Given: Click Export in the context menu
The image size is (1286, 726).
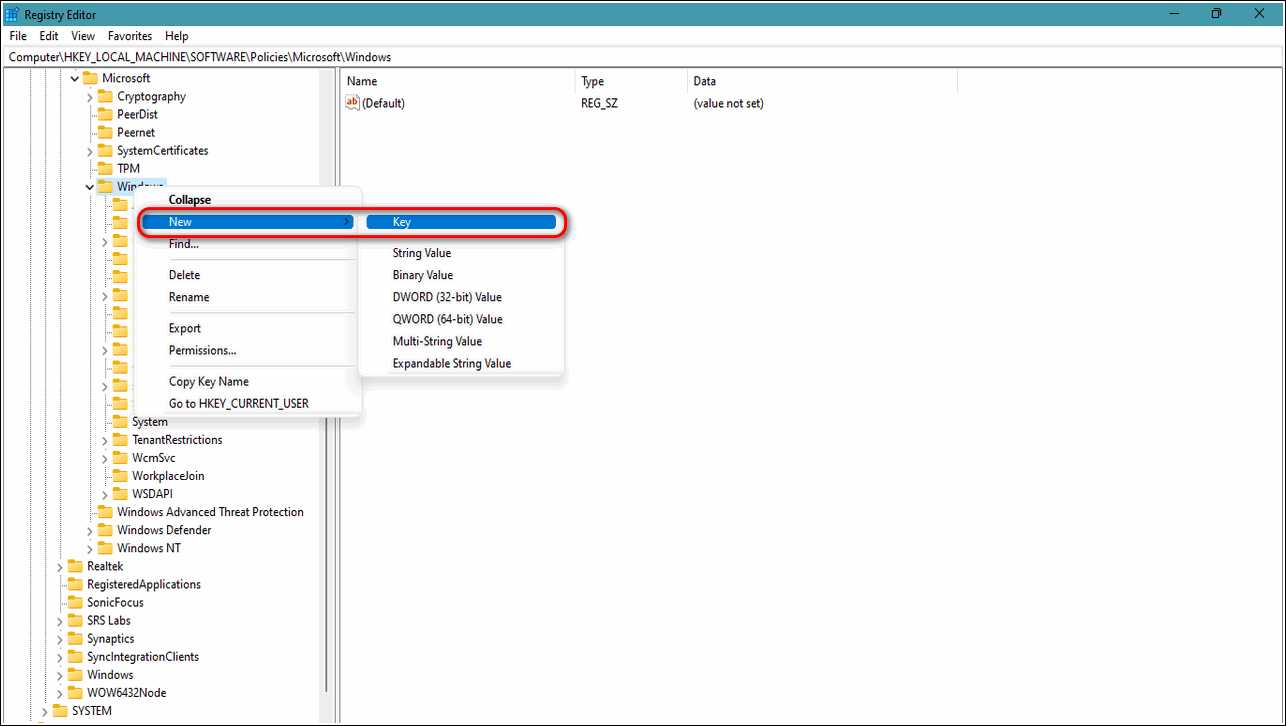Looking at the screenshot, I should point(185,328).
